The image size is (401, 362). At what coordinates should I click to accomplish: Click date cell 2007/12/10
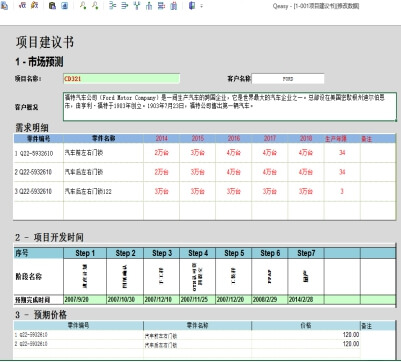(162, 300)
